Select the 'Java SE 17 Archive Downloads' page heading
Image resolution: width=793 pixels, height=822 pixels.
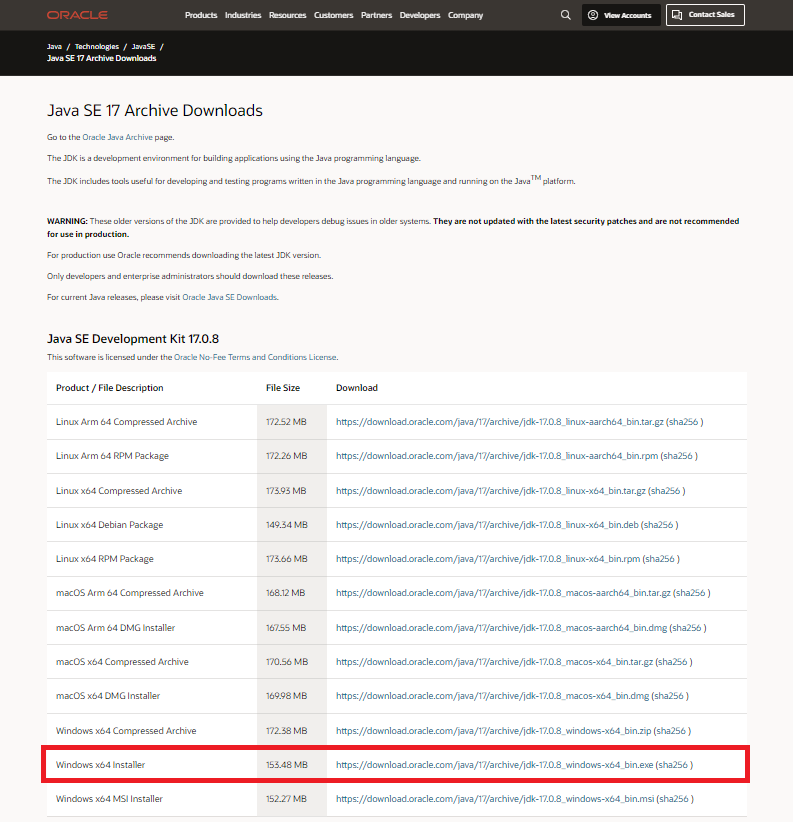pos(155,111)
